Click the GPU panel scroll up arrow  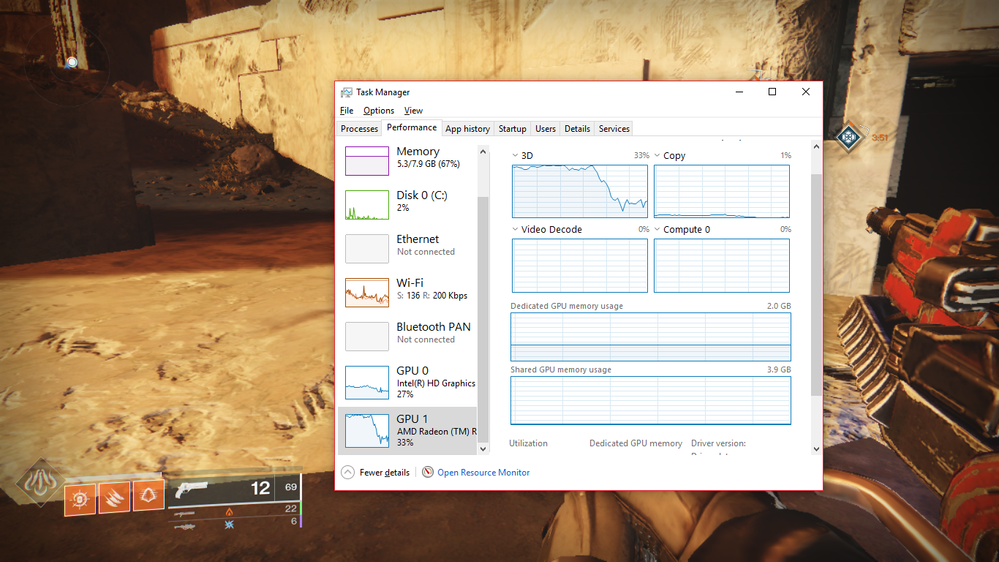(x=816, y=147)
